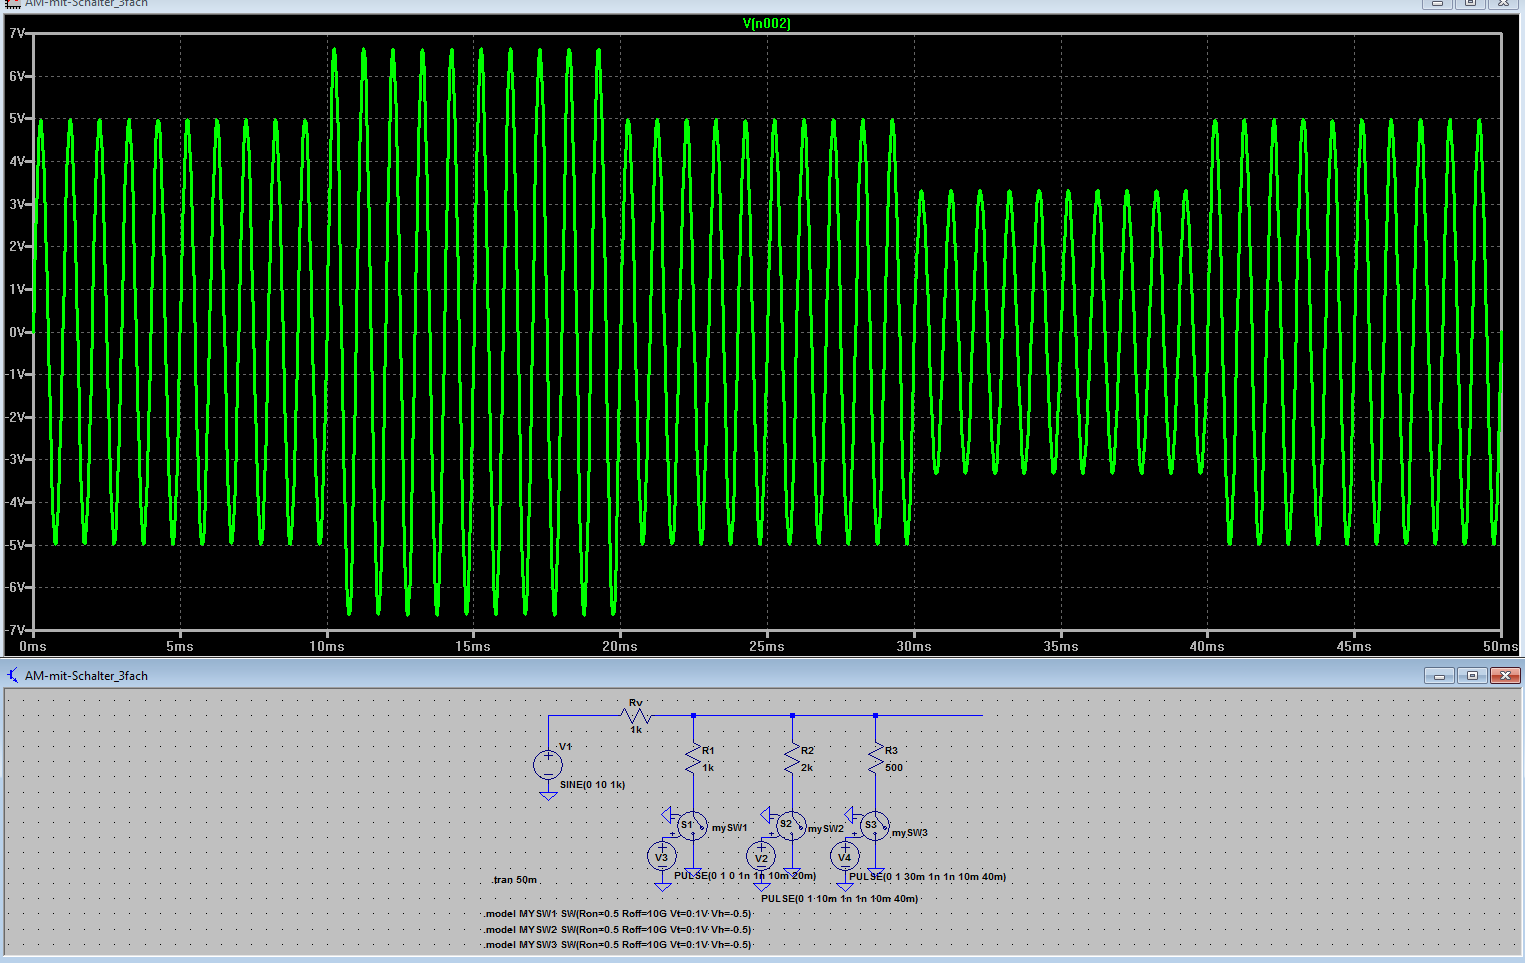Click the 1k value under Rv

click(x=636, y=730)
